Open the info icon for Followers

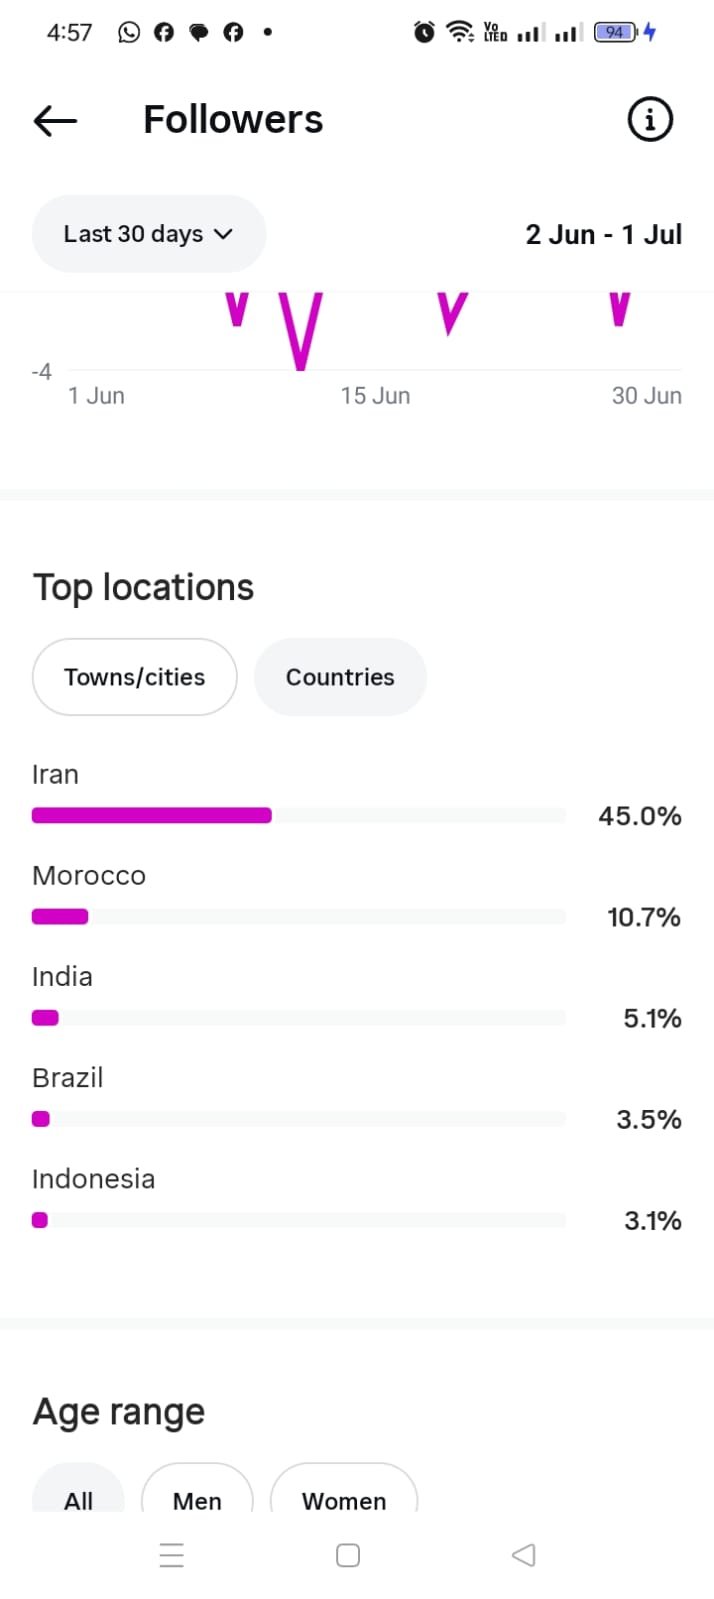(x=650, y=120)
